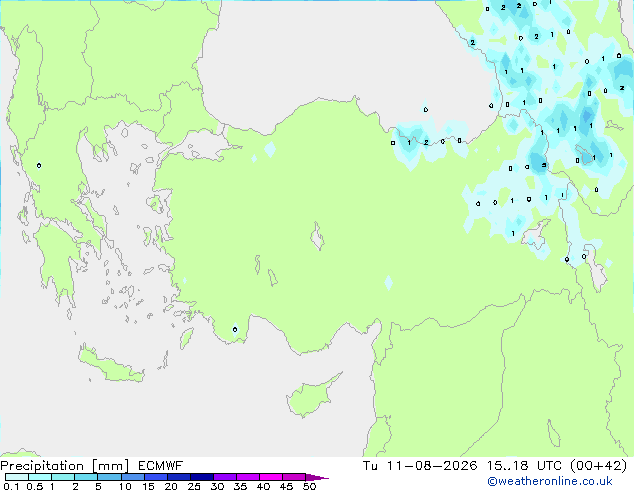Click the 10–15 mm legend swatch
Viewport: 634px width, 490px height.
tap(133, 477)
